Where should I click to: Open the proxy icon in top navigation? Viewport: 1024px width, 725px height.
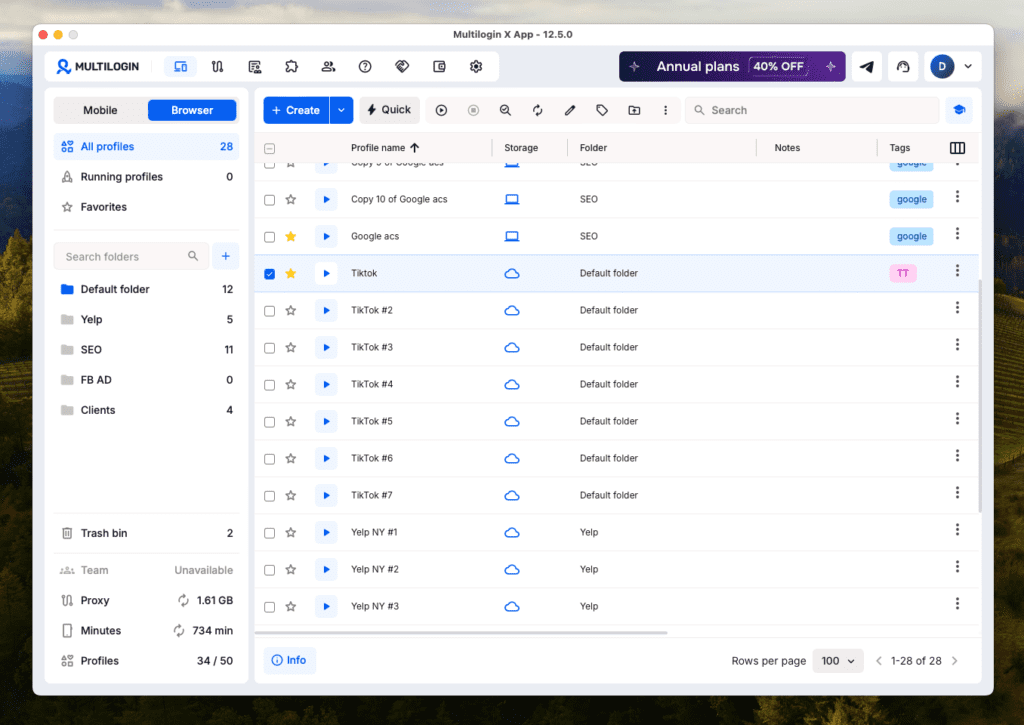[x=217, y=67]
